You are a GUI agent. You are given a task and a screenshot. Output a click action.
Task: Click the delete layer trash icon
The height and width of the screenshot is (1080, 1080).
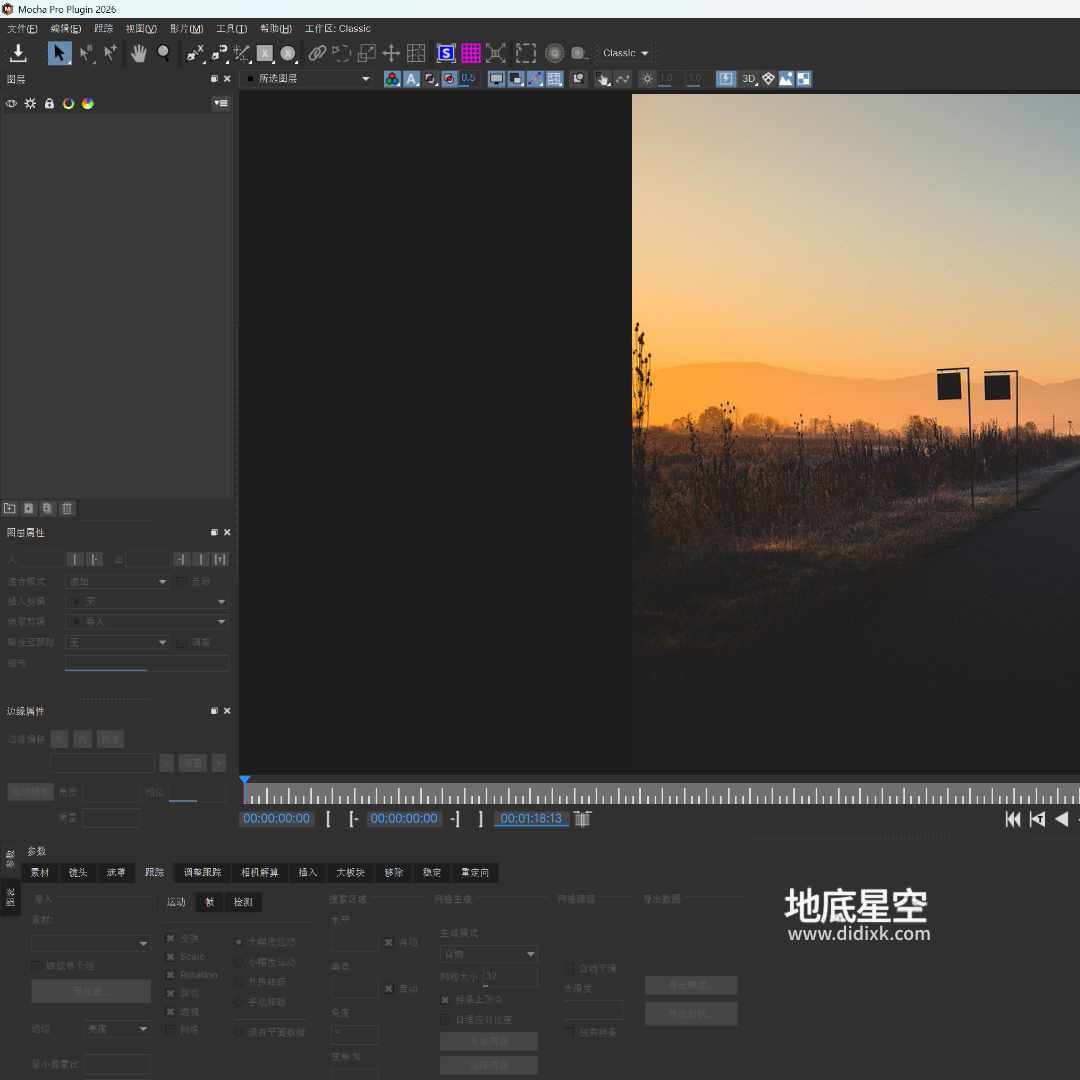(x=67, y=508)
